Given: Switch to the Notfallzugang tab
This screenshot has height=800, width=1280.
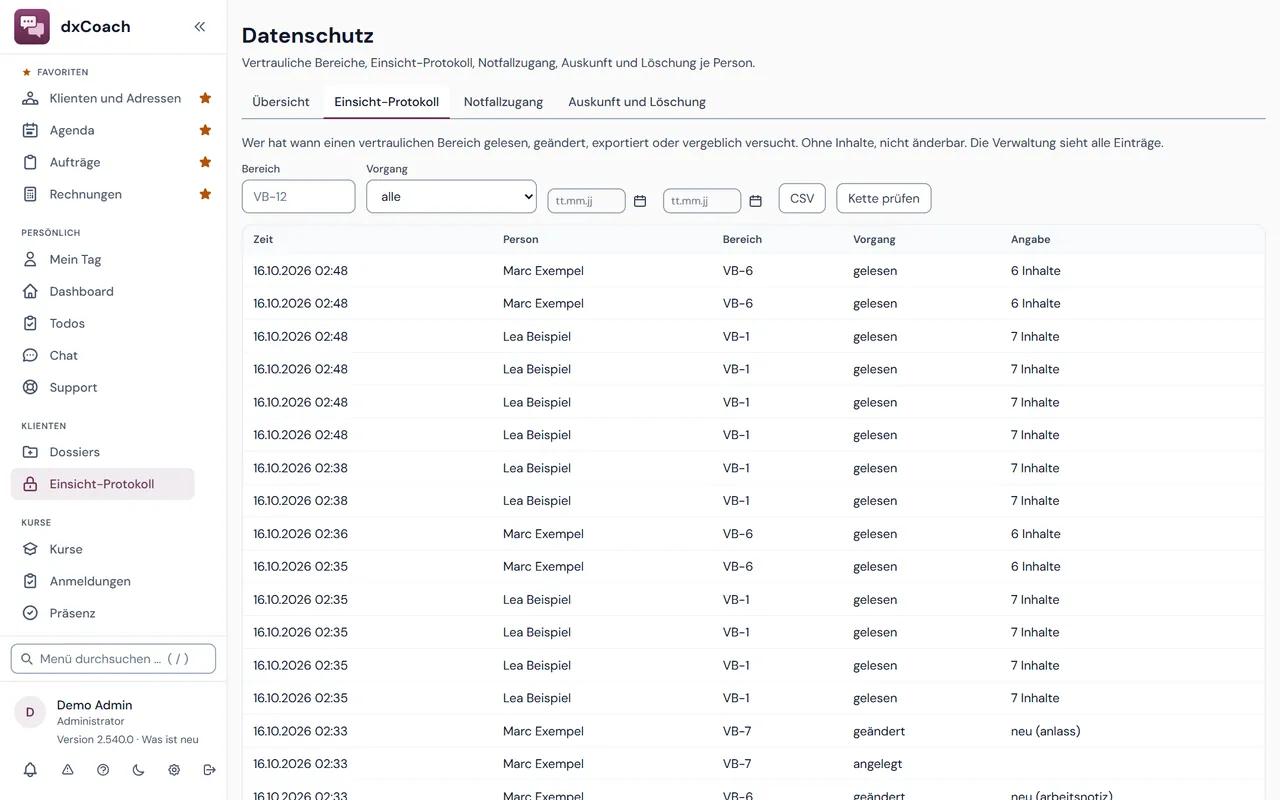Looking at the screenshot, I should (x=503, y=102).
